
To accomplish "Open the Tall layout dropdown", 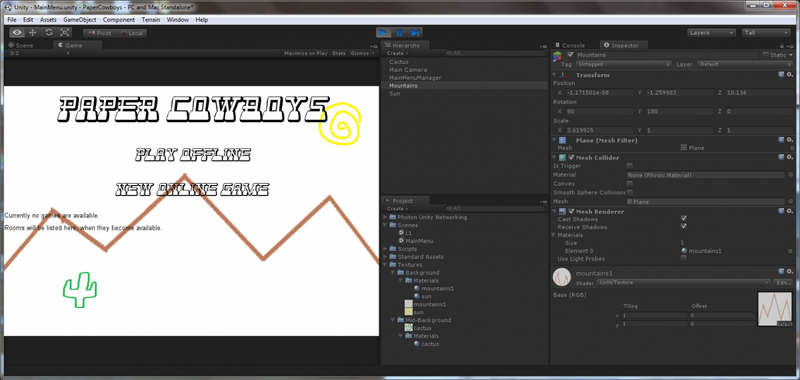I will point(766,33).
